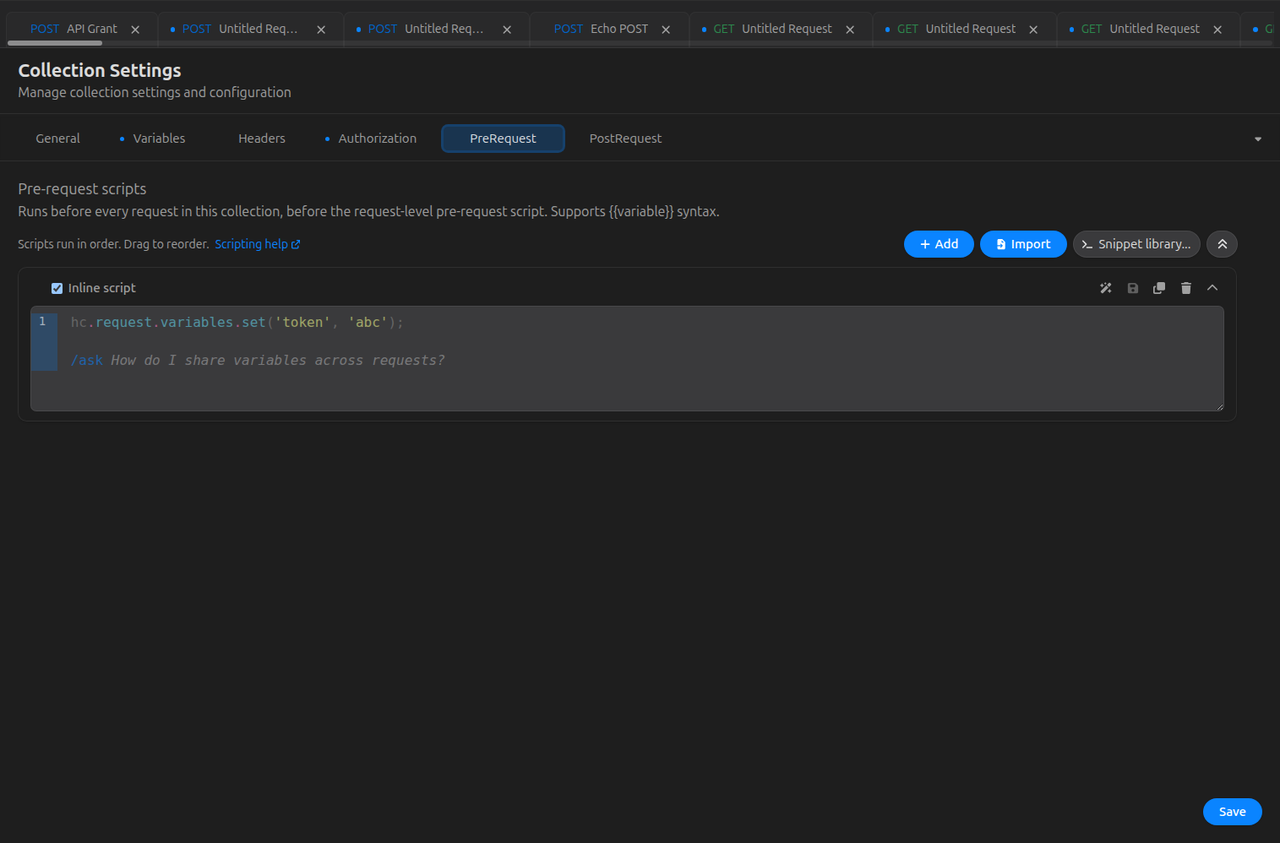The height and width of the screenshot is (843, 1280).
Task: Toggle the Inline script checkbox
Action: coord(57,288)
